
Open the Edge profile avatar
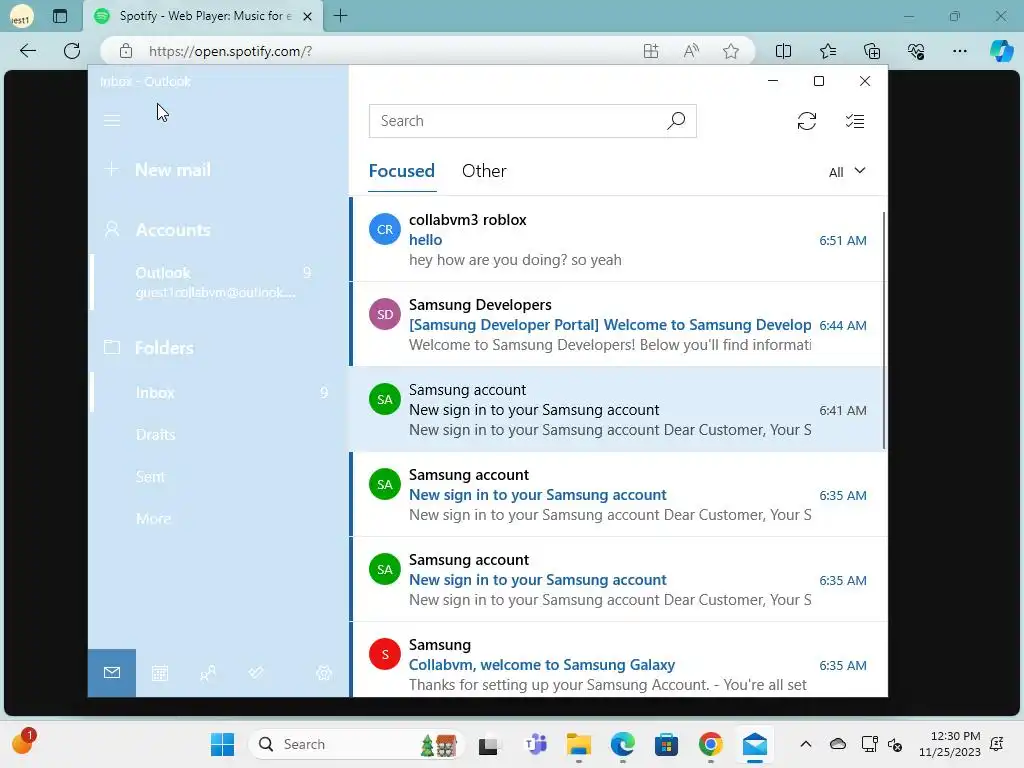tap(22, 16)
